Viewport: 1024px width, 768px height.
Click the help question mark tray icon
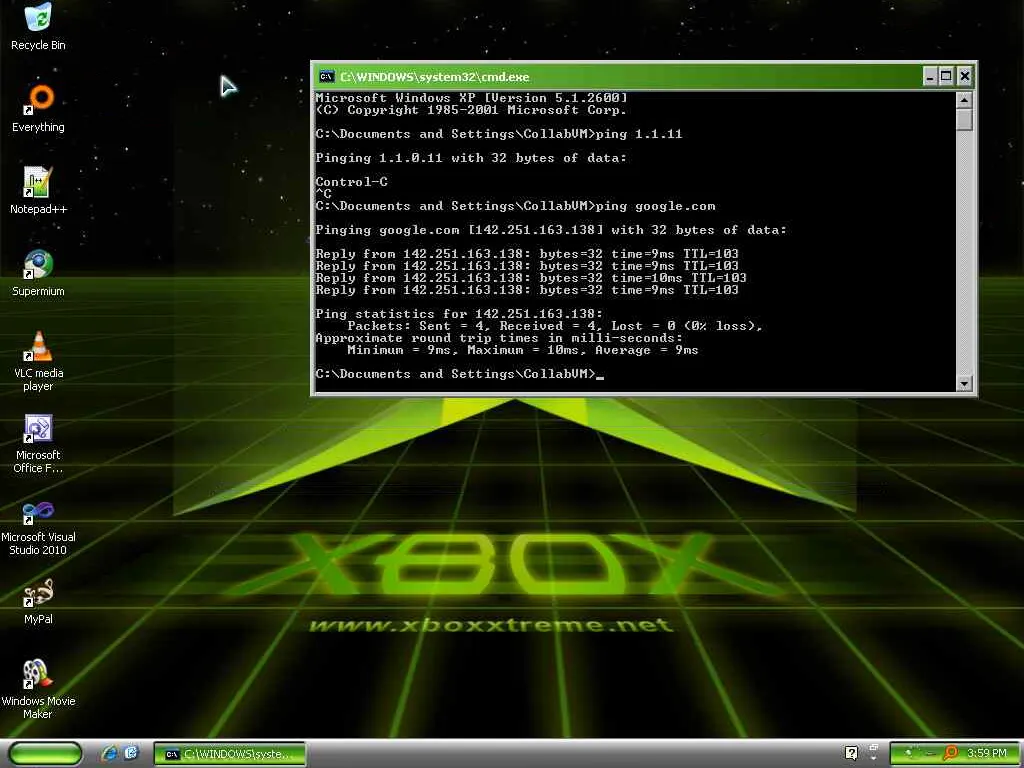851,753
